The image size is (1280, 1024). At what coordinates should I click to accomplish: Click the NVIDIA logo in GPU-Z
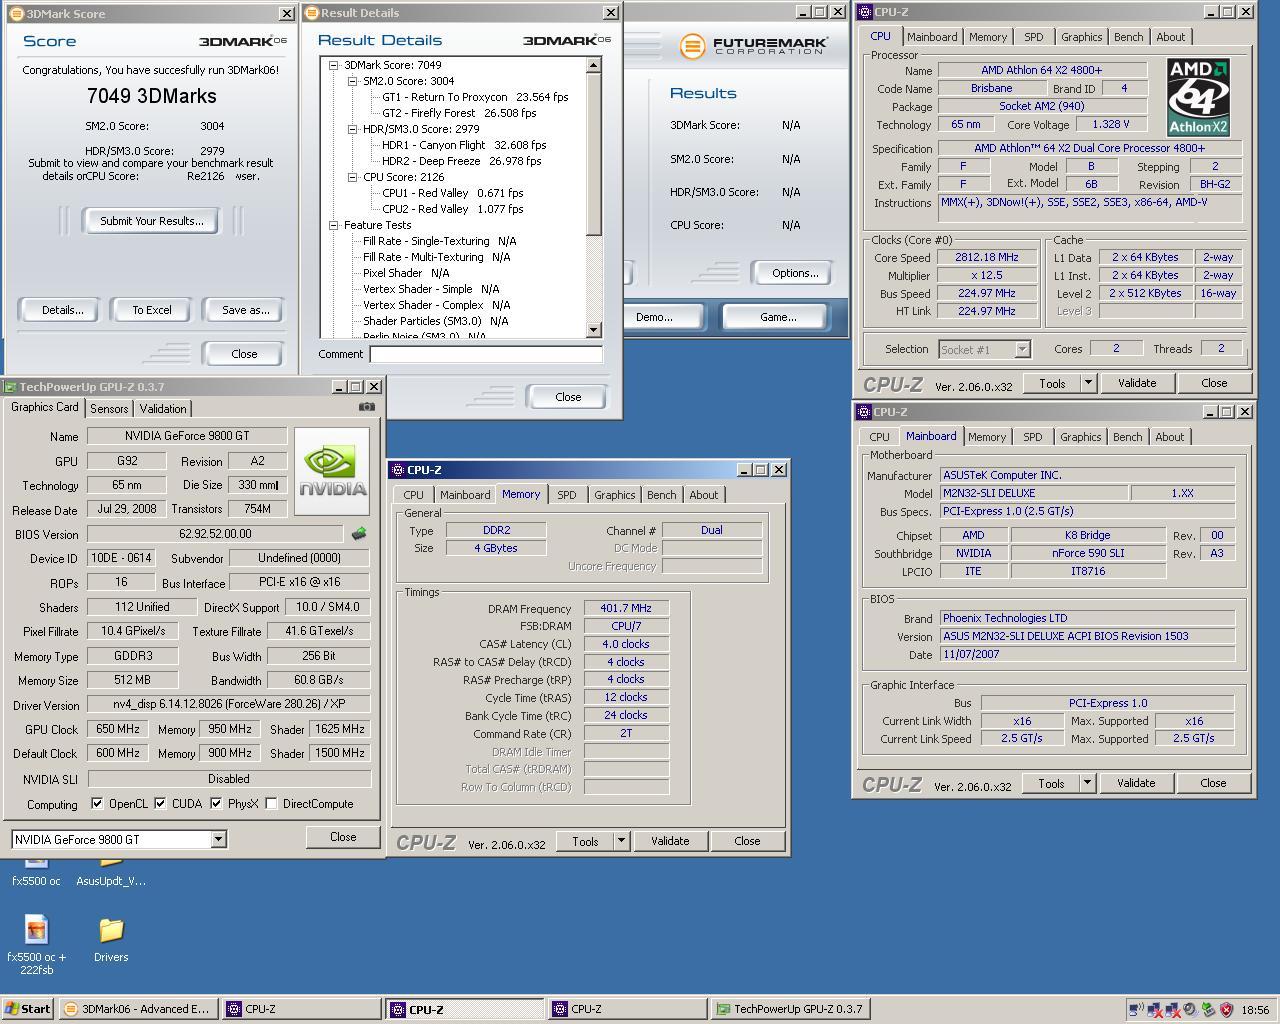click(332, 472)
